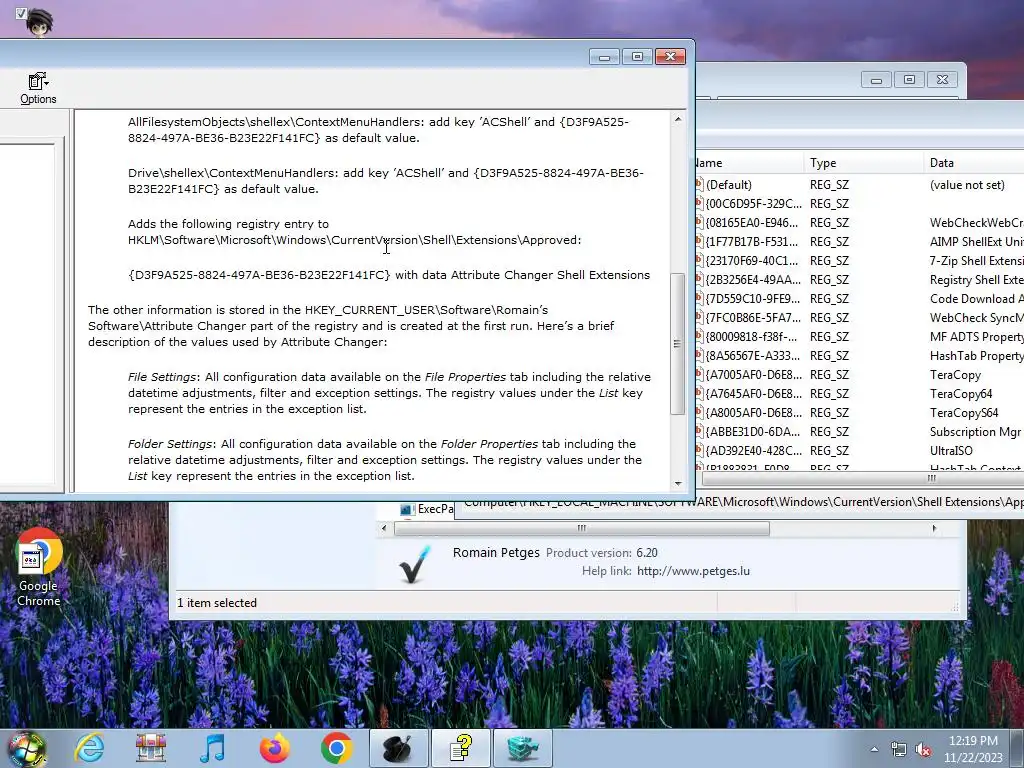
Task: Open Google Chrome from the taskbar
Action: [x=337, y=748]
